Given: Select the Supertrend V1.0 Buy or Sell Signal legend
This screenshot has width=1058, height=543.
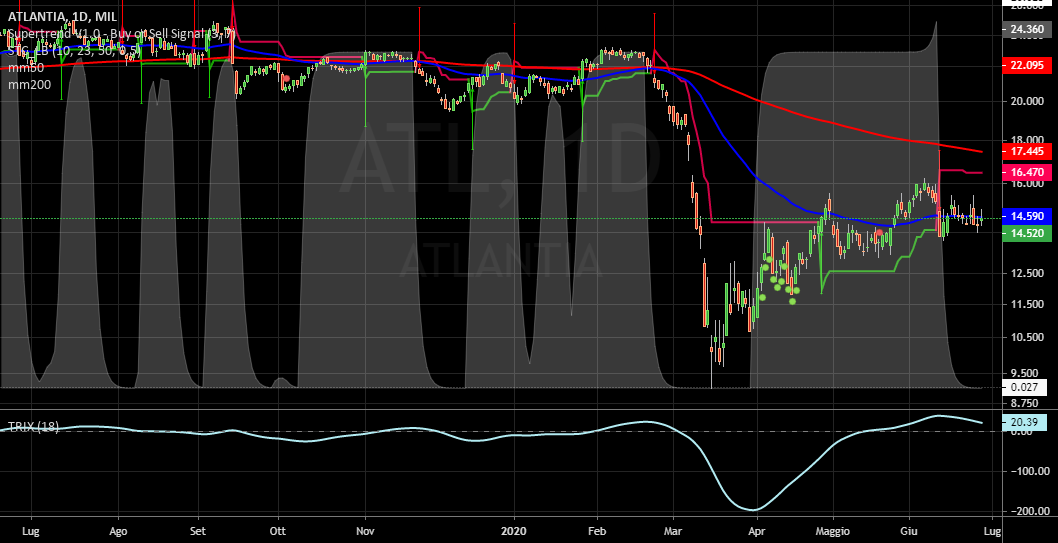Looking at the screenshot, I should [121, 33].
